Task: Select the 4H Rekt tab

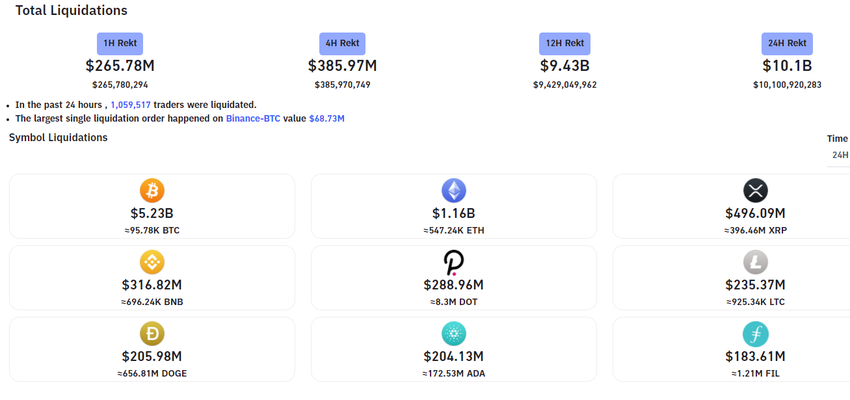Action: (x=342, y=44)
